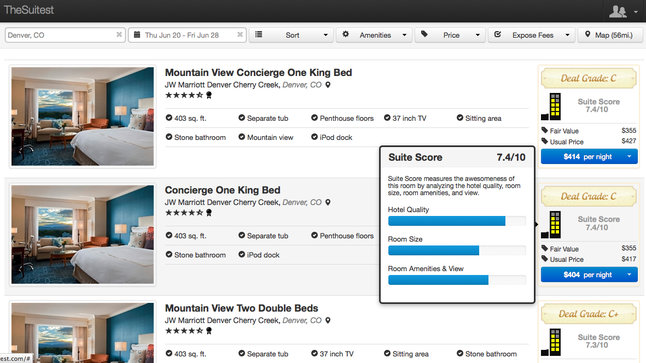The width and height of the screenshot is (646, 363).
Task: Open the Price filter dropdown
Action: click(x=449, y=35)
